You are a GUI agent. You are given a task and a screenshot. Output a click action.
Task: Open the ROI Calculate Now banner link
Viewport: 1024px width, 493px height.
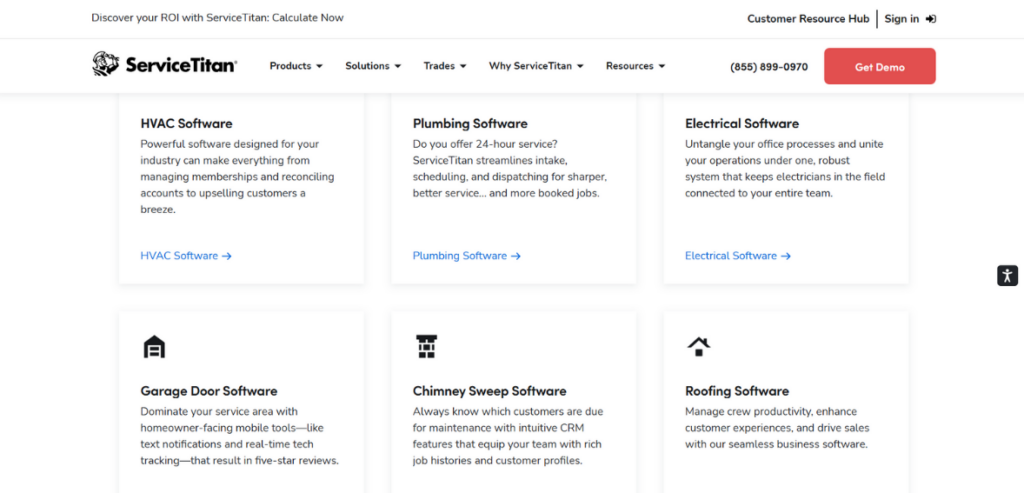click(217, 18)
